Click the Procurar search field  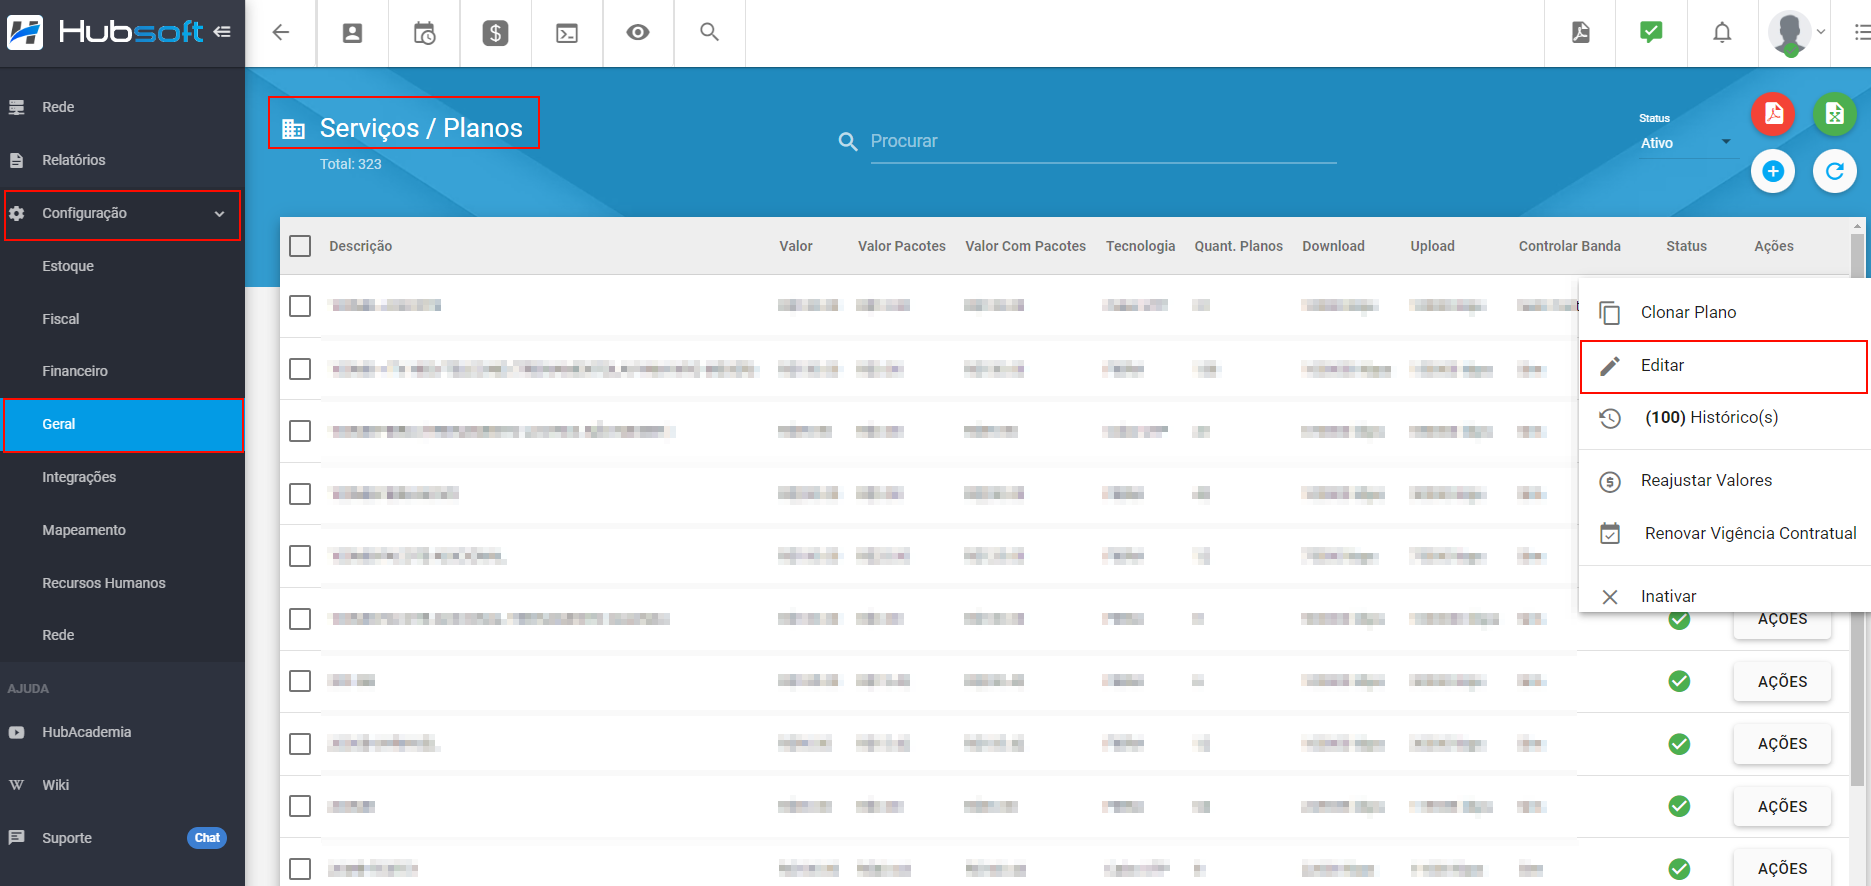1103,141
